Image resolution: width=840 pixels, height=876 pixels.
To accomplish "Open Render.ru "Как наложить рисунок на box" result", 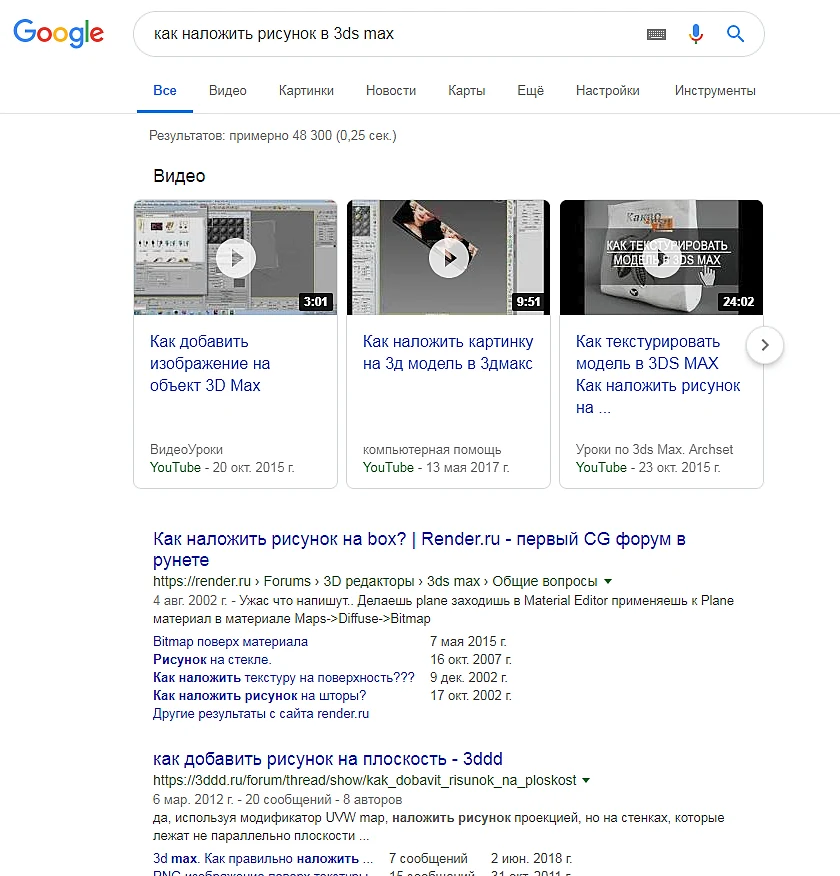I will pos(419,549).
